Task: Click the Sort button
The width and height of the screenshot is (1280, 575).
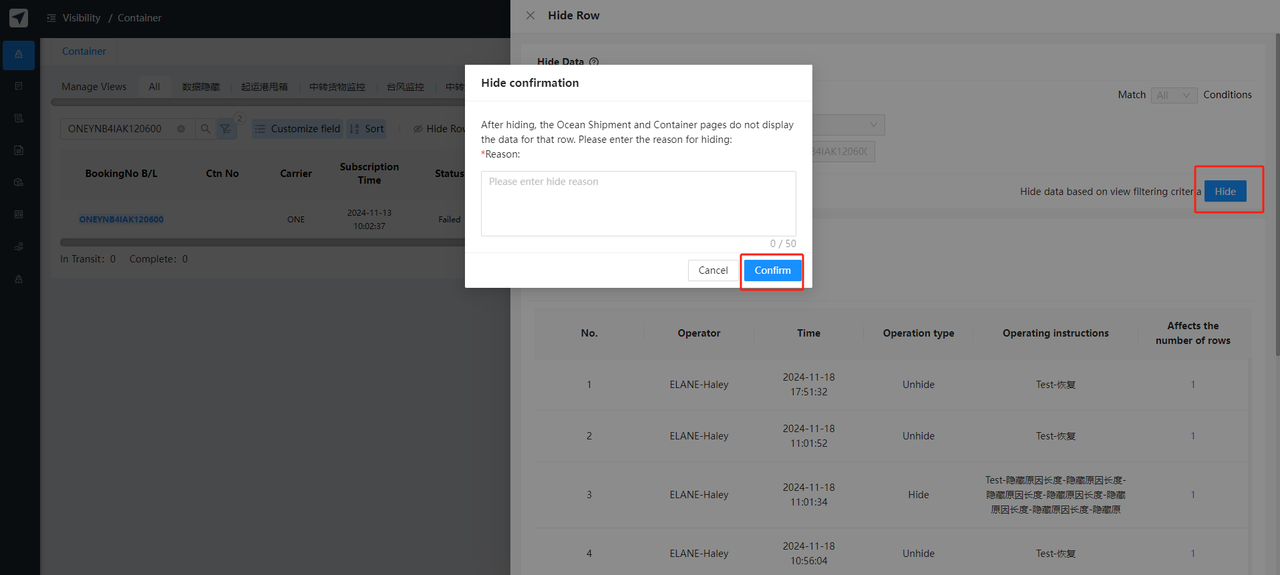Action: click(366, 129)
